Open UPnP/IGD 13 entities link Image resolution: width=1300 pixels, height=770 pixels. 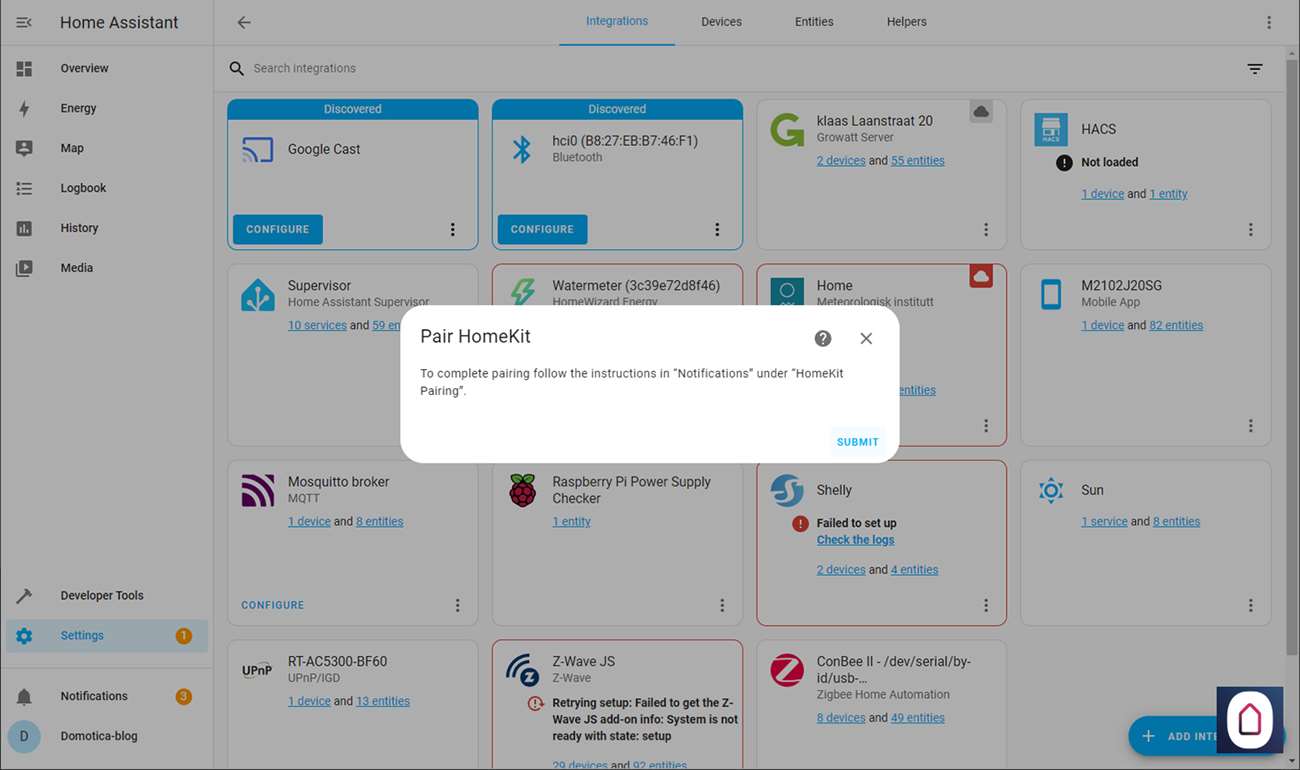383,701
